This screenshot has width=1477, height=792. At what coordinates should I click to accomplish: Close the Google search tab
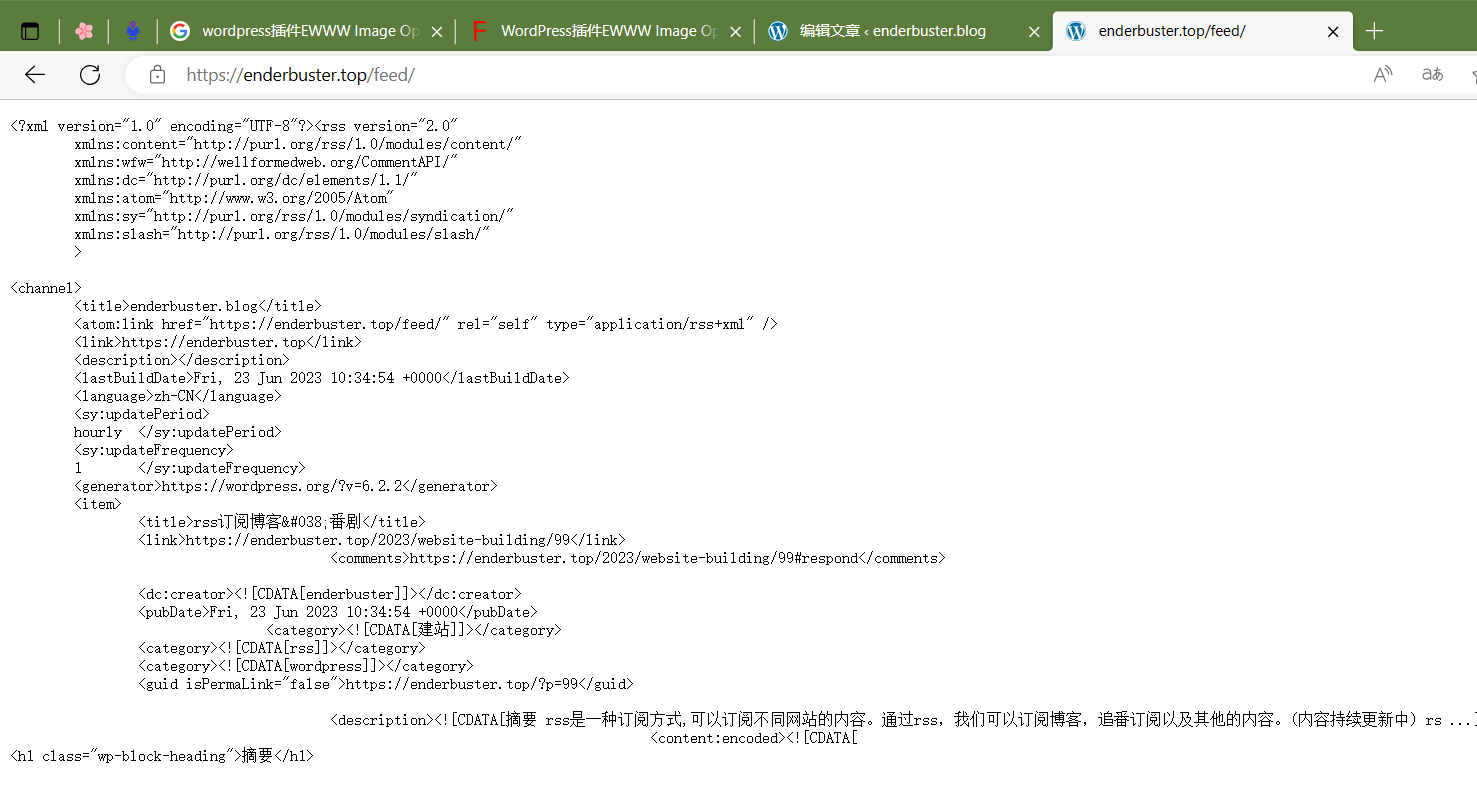[x=436, y=32]
